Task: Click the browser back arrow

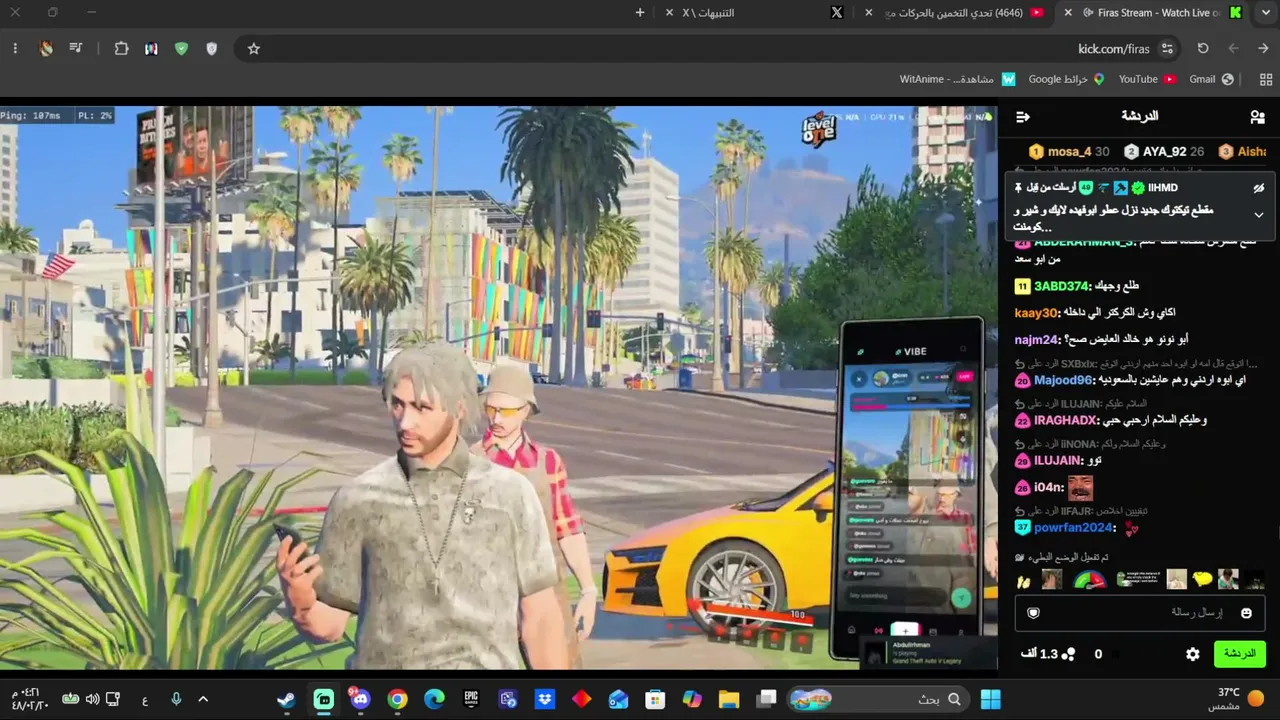Action: [x=1233, y=48]
